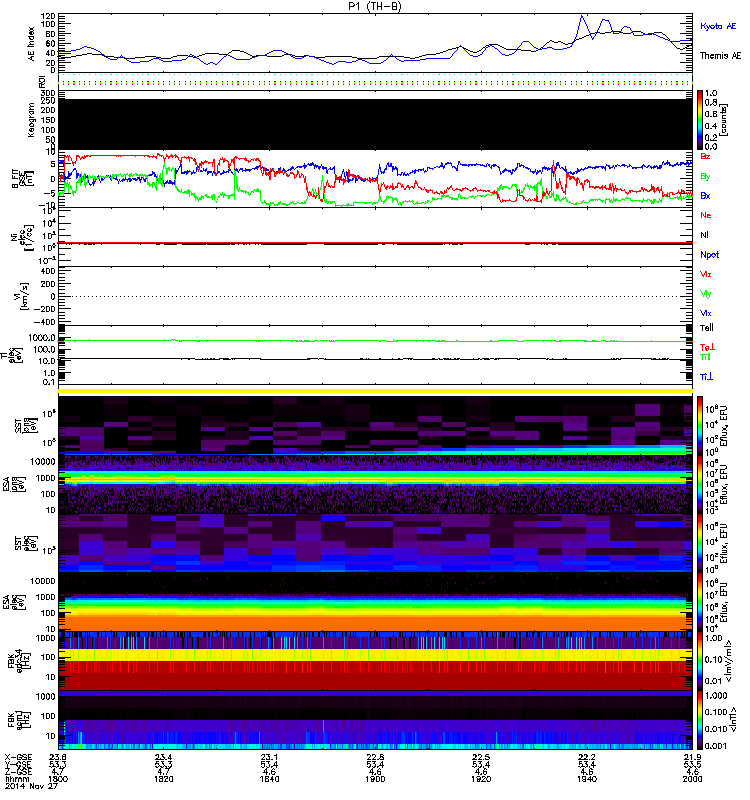Click the yellow band above the SST panel

(x=376, y=390)
